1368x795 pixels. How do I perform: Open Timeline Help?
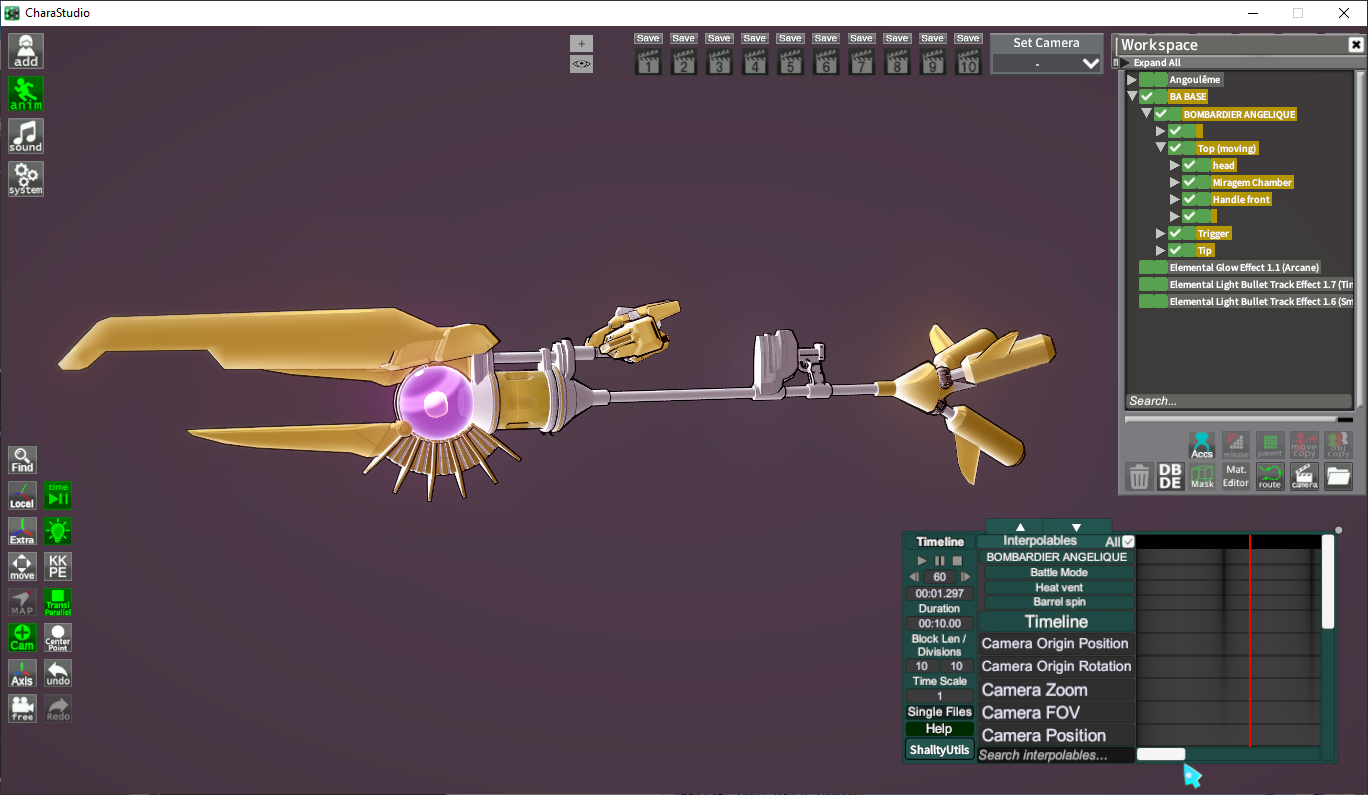tap(939, 729)
